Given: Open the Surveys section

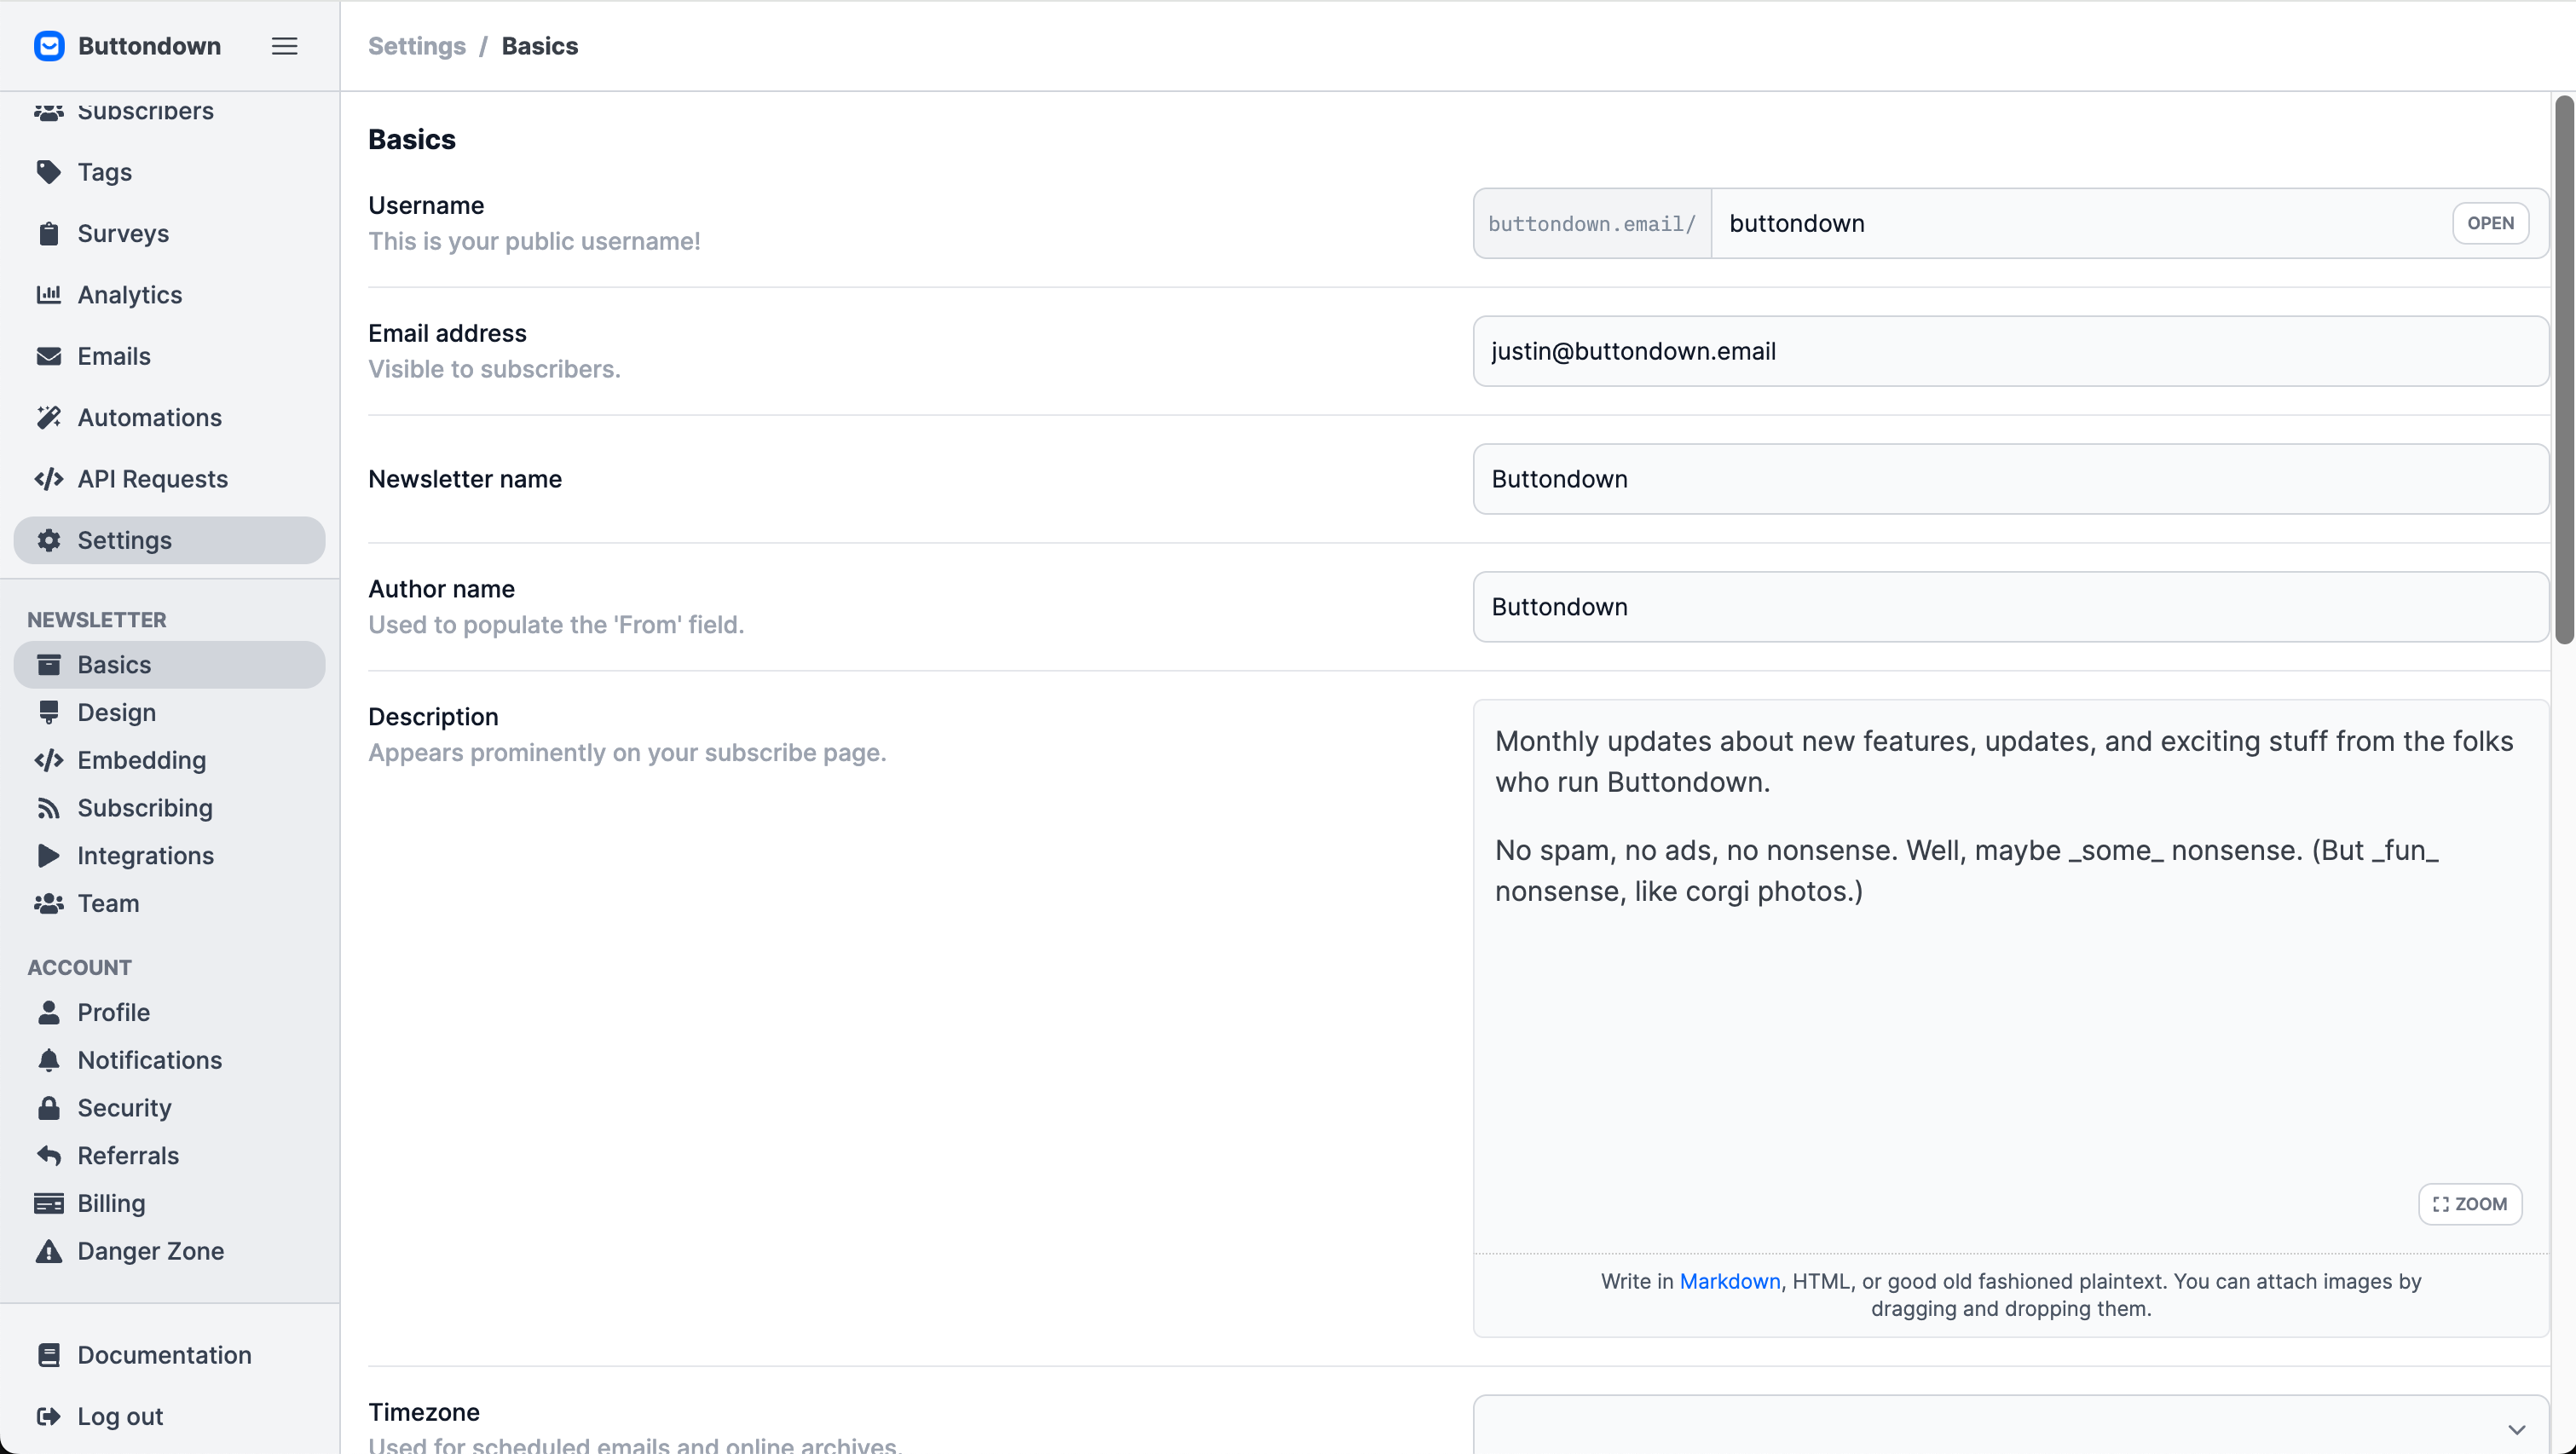Looking at the screenshot, I should click(x=170, y=233).
